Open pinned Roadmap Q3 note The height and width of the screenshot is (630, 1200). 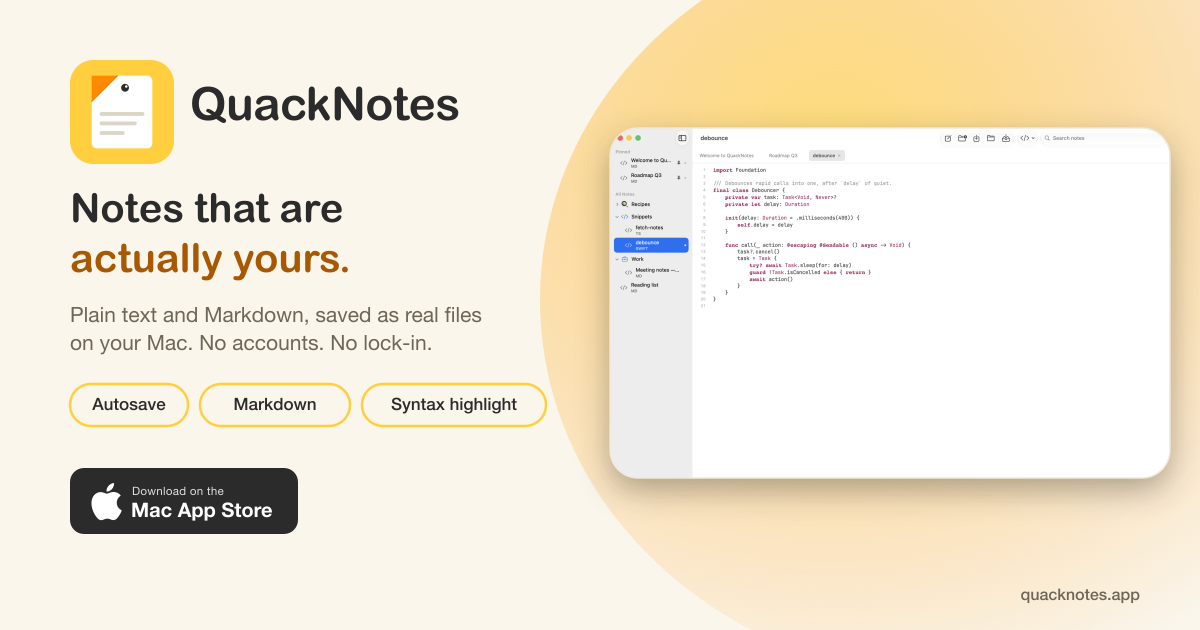coord(651,178)
